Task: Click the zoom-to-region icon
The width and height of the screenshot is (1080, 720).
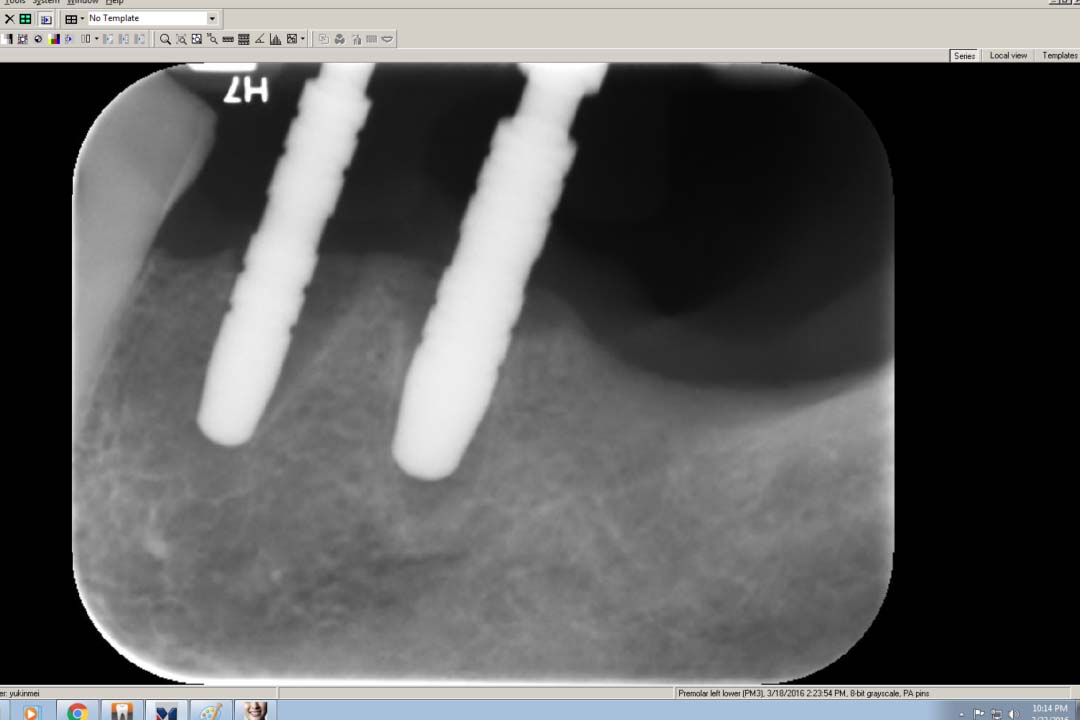Action: pyautogui.click(x=181, y=39)
